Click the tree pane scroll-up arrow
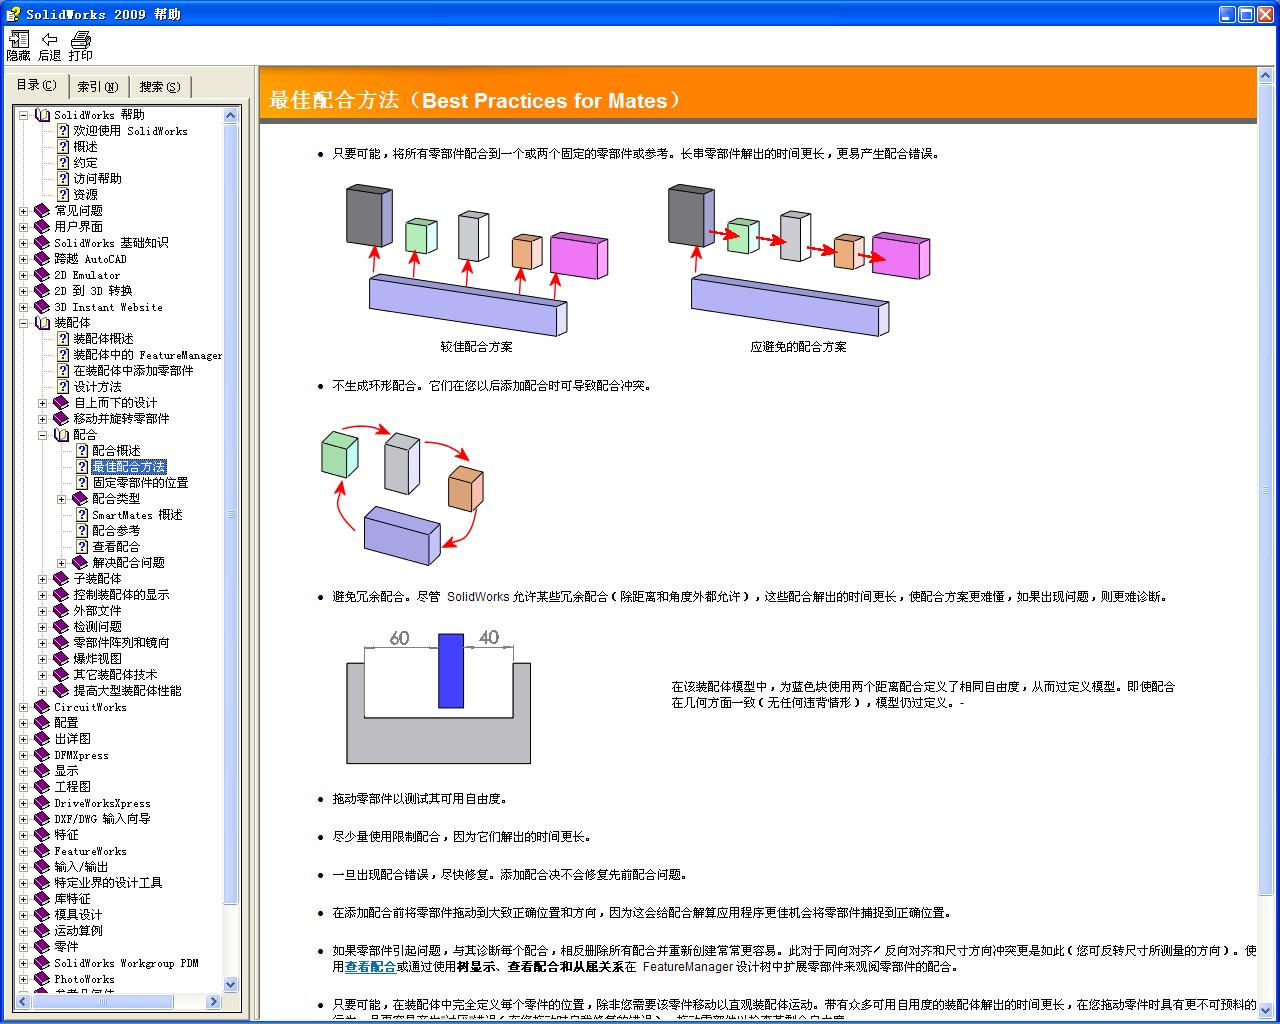Image resolution: width=1280 pixels, height=1024 pixels. pos(231,115)
